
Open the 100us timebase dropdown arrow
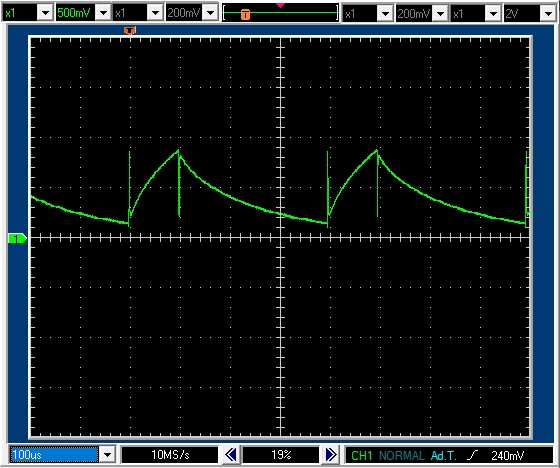point(107,455)
